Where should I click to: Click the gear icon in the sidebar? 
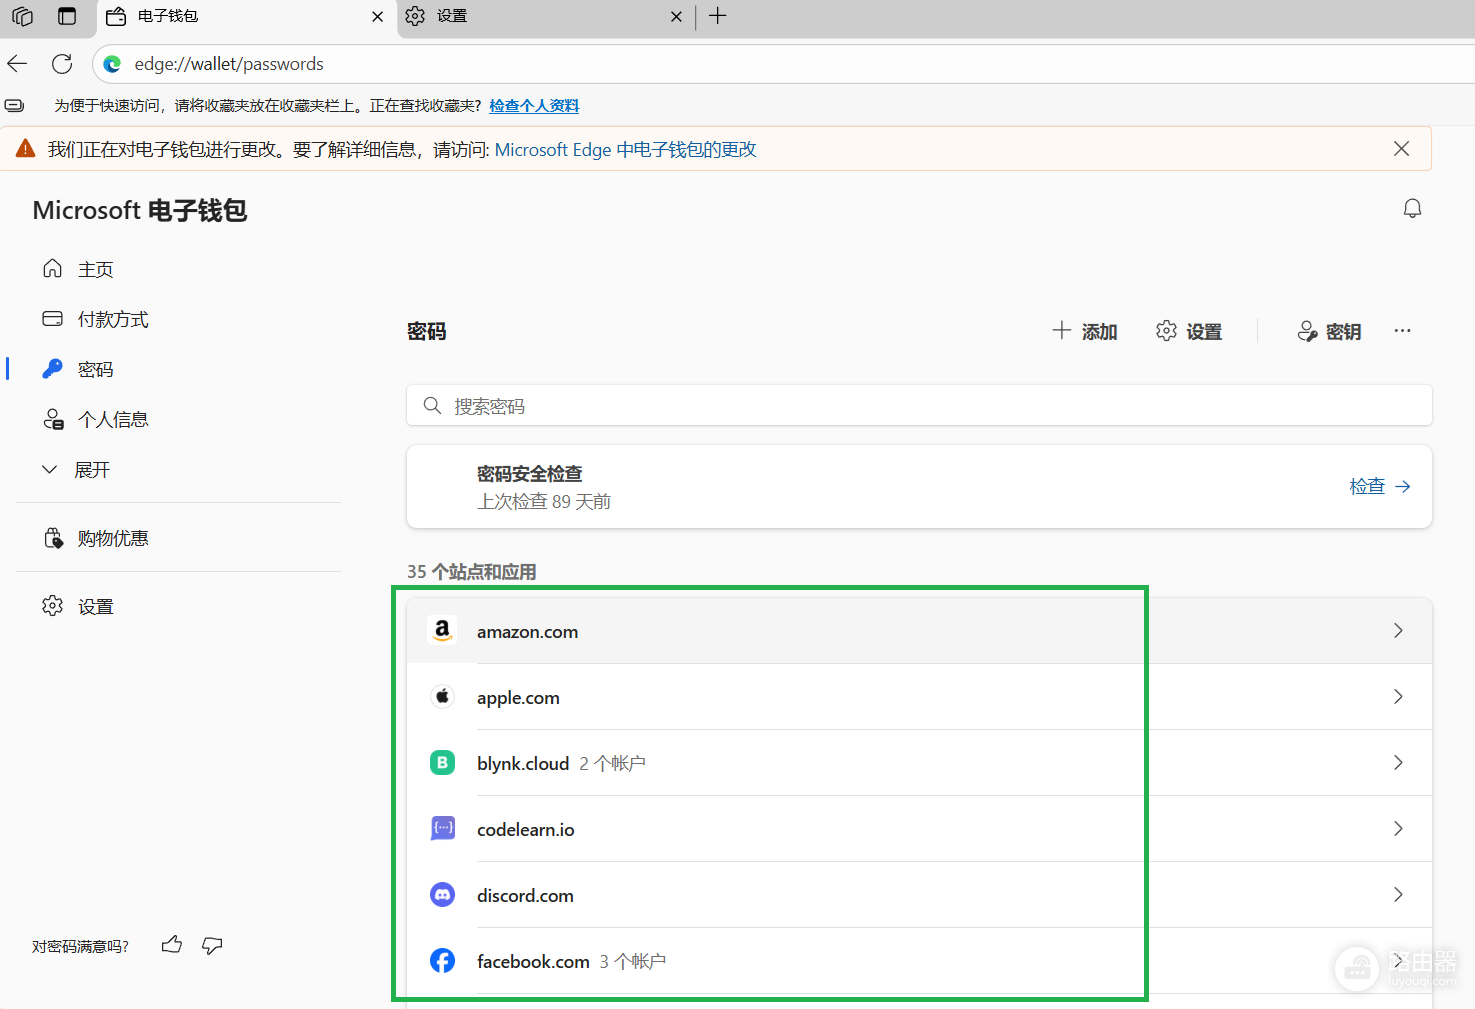[53, 606]
